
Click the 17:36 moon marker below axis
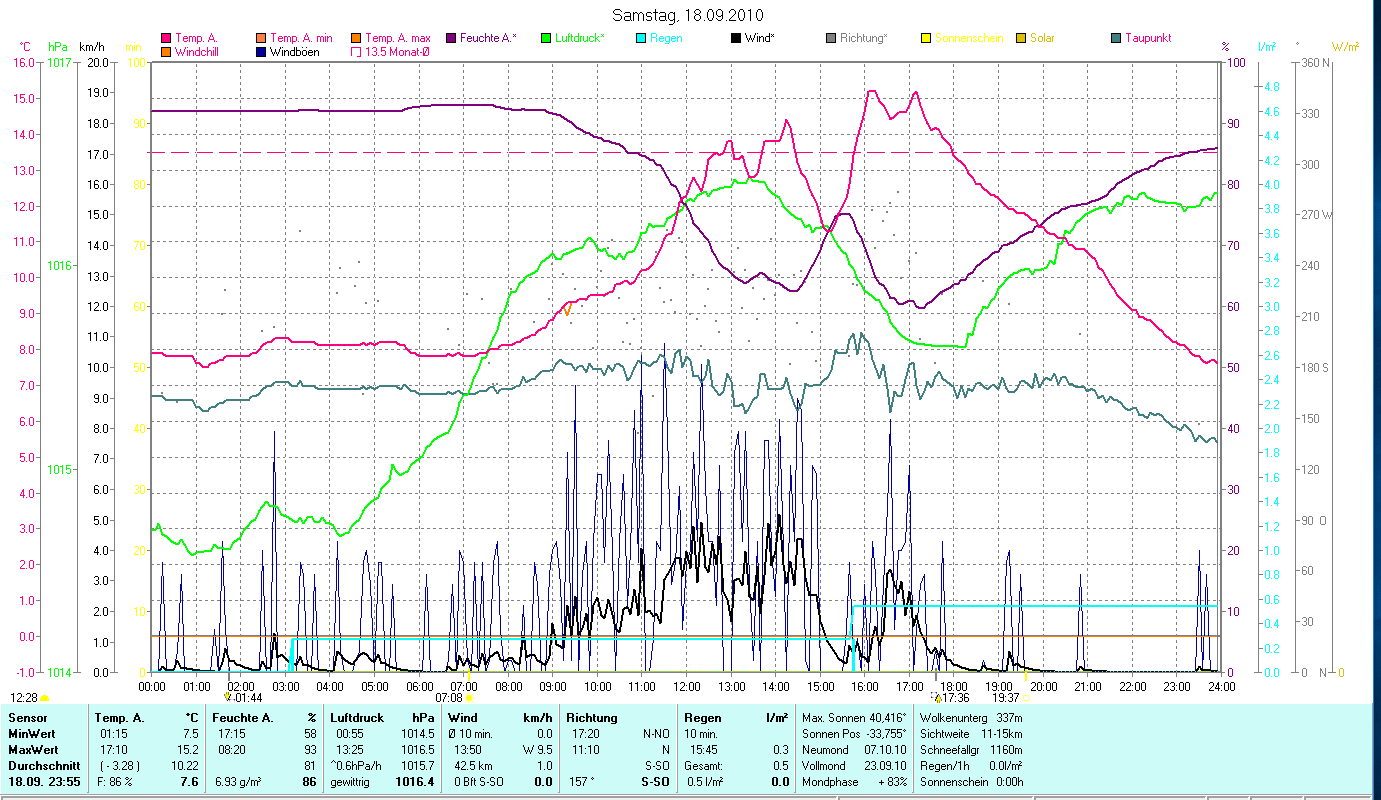click(953, 697)
